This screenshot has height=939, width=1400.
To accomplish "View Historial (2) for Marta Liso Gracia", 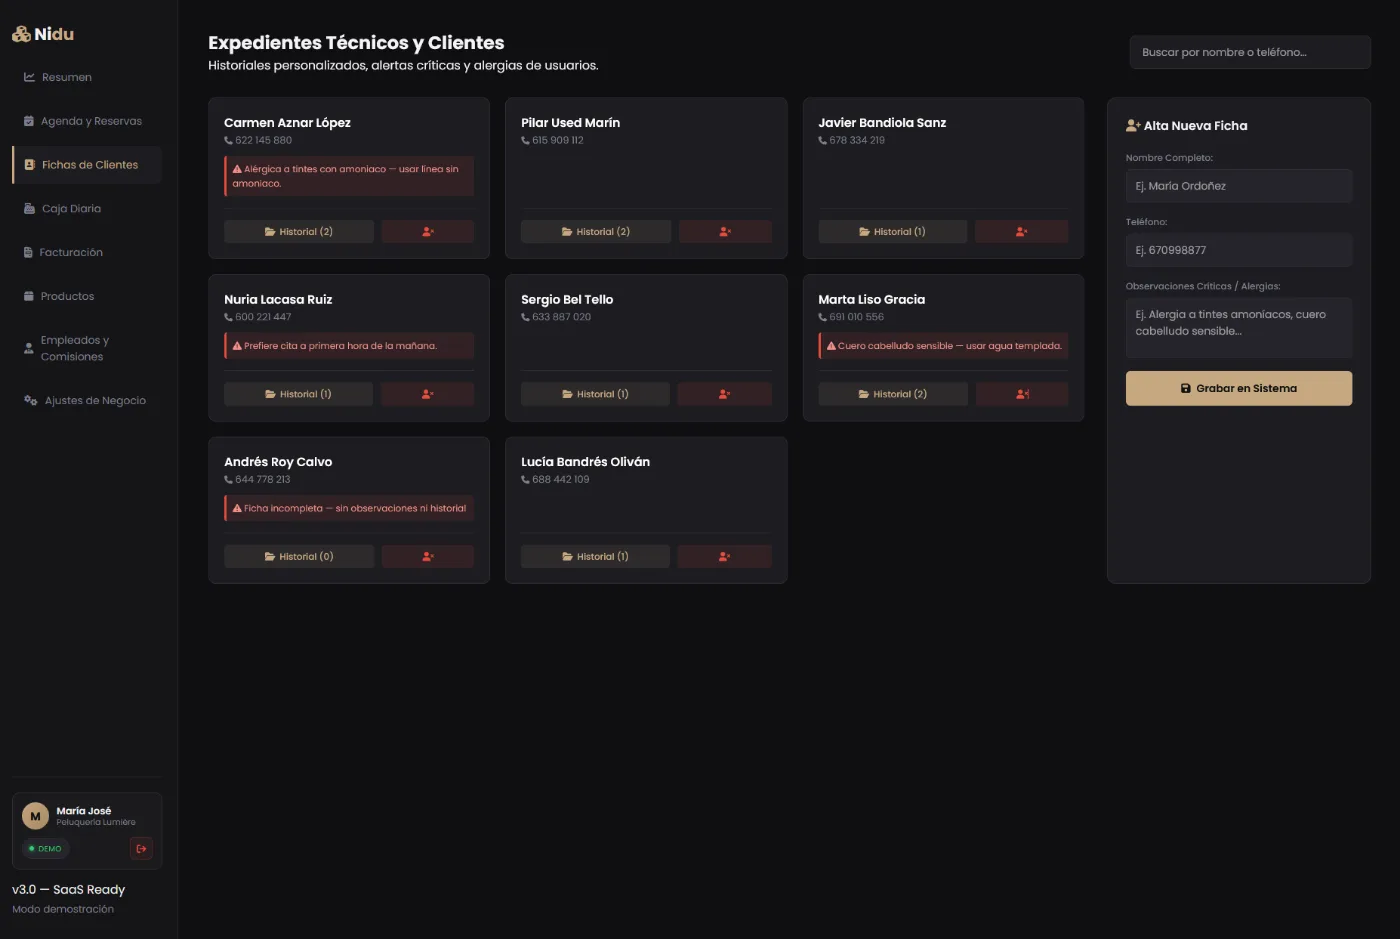I will point(893,394).
